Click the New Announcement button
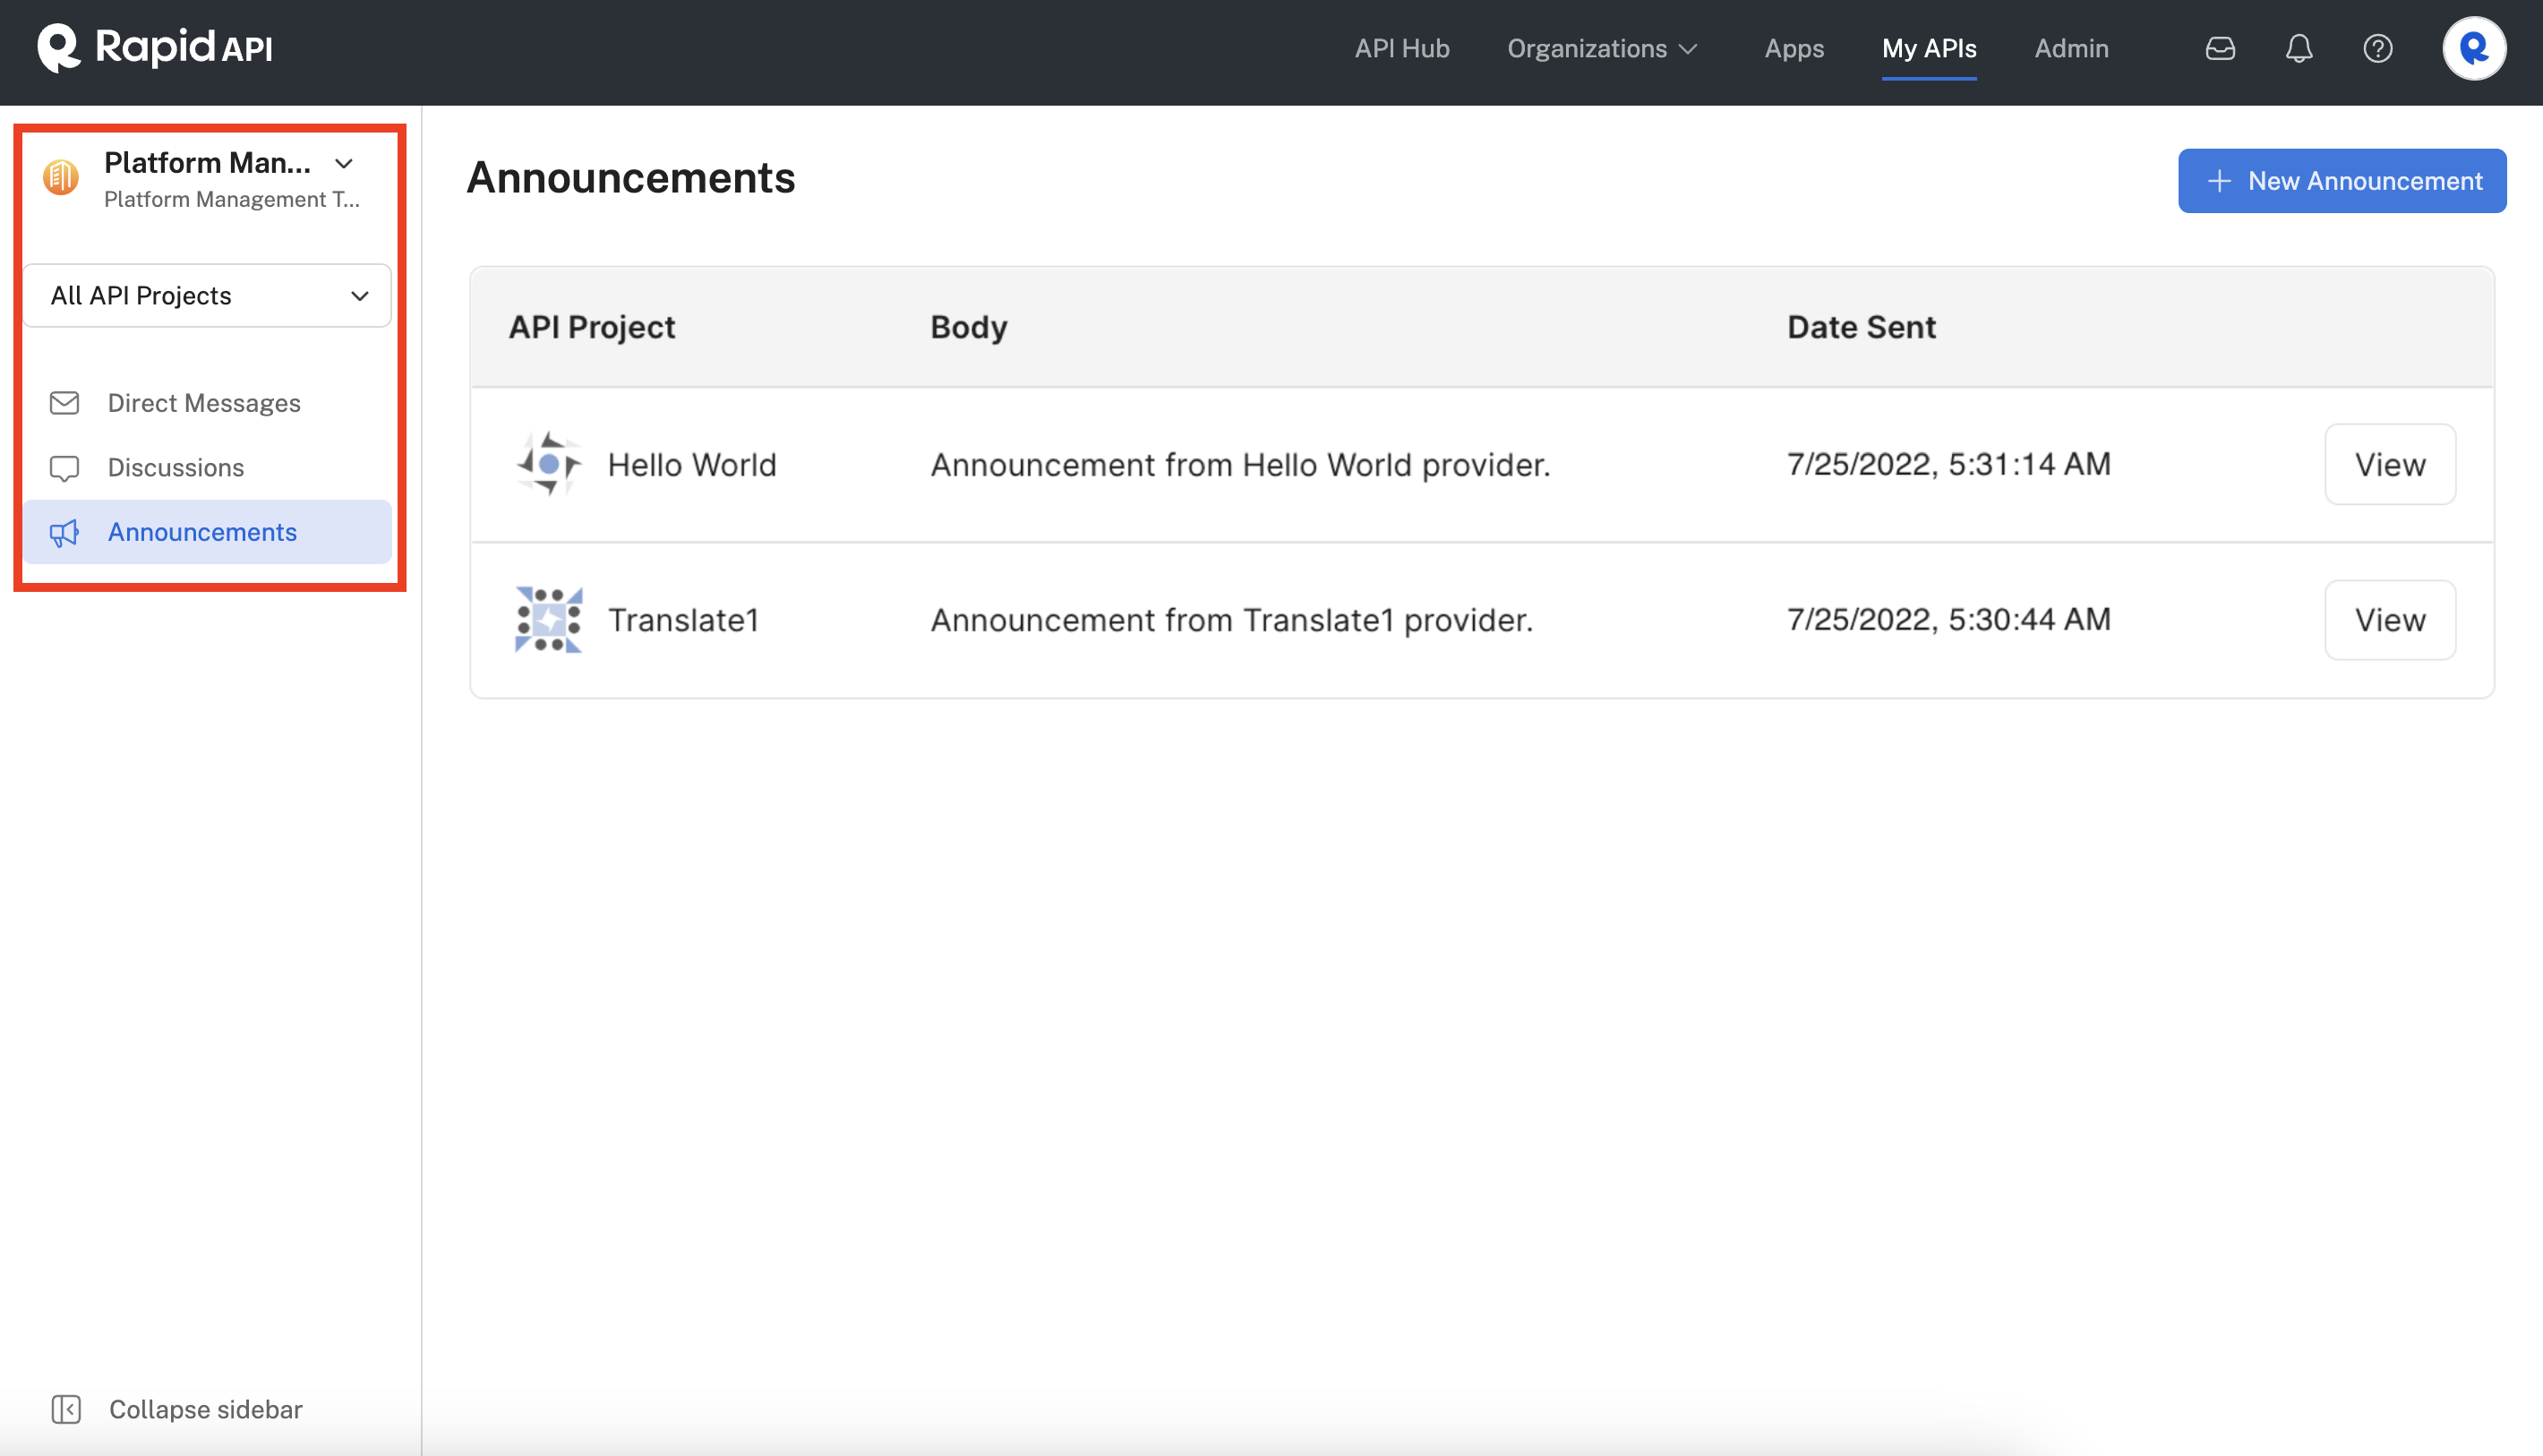This screenshot has width=2543, height=1456. (2341, 181)
